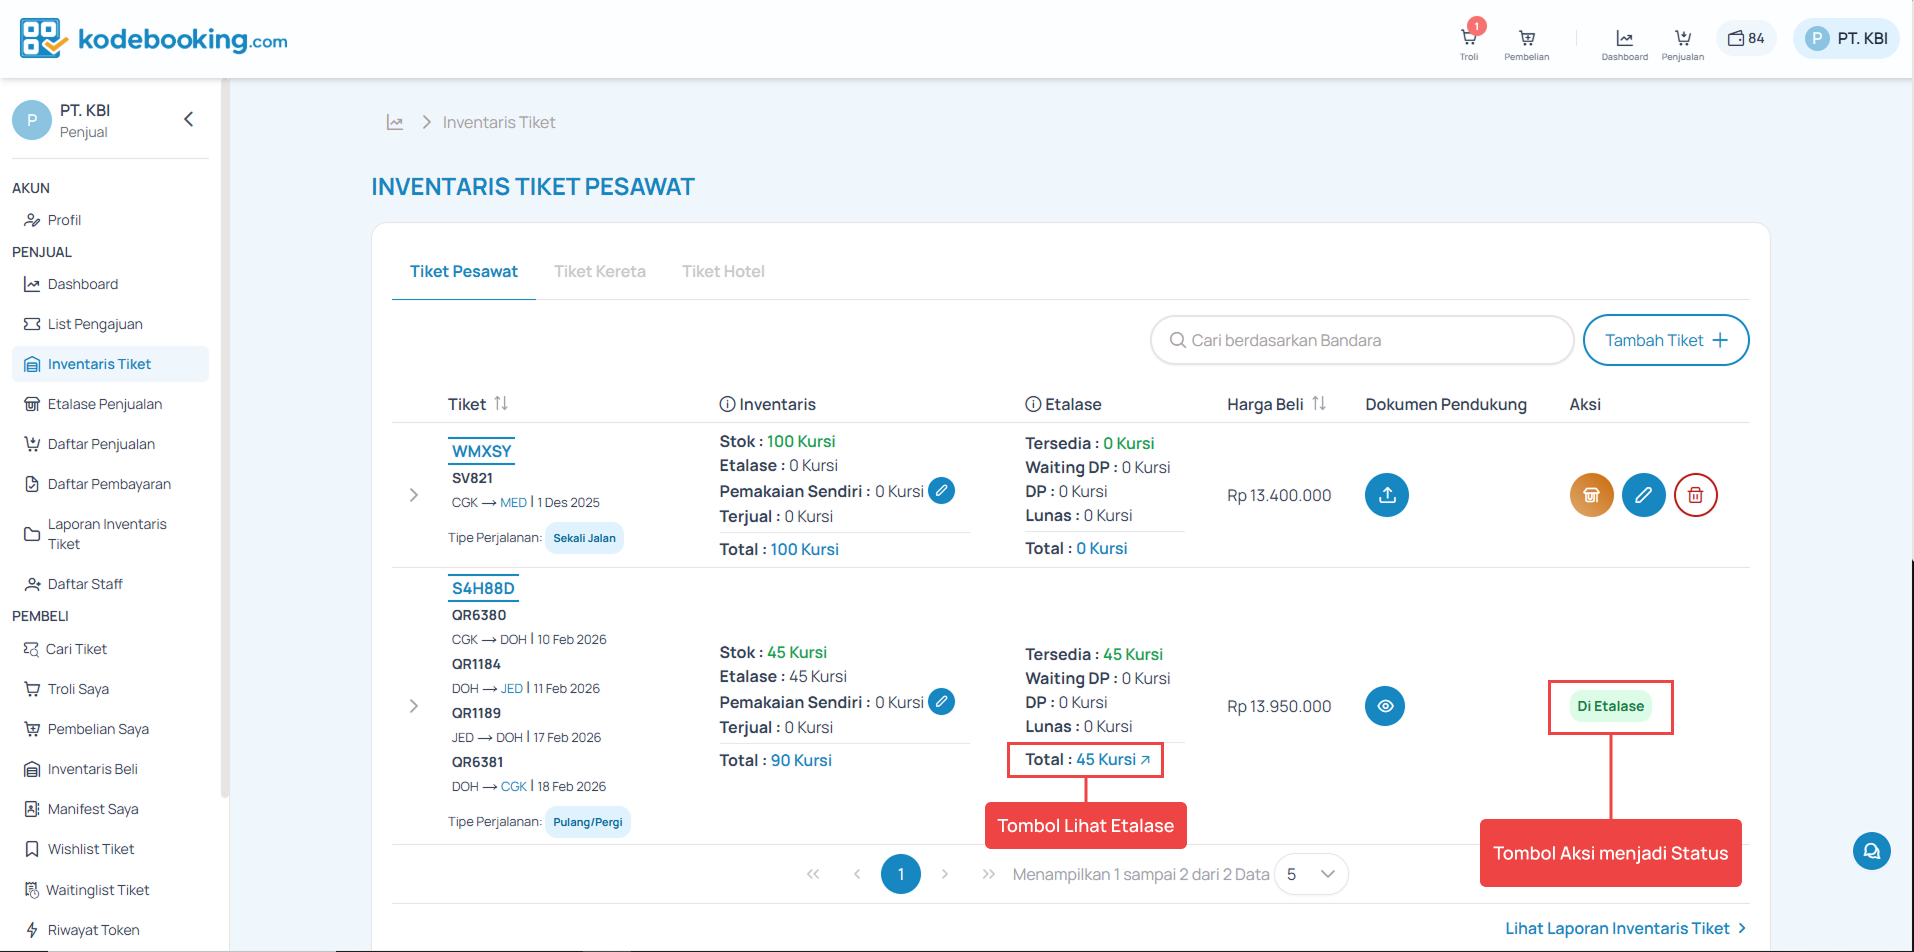Expand the S4H88D ticket row
Viewport: 1914px width, 952px height.
[414, 706]
